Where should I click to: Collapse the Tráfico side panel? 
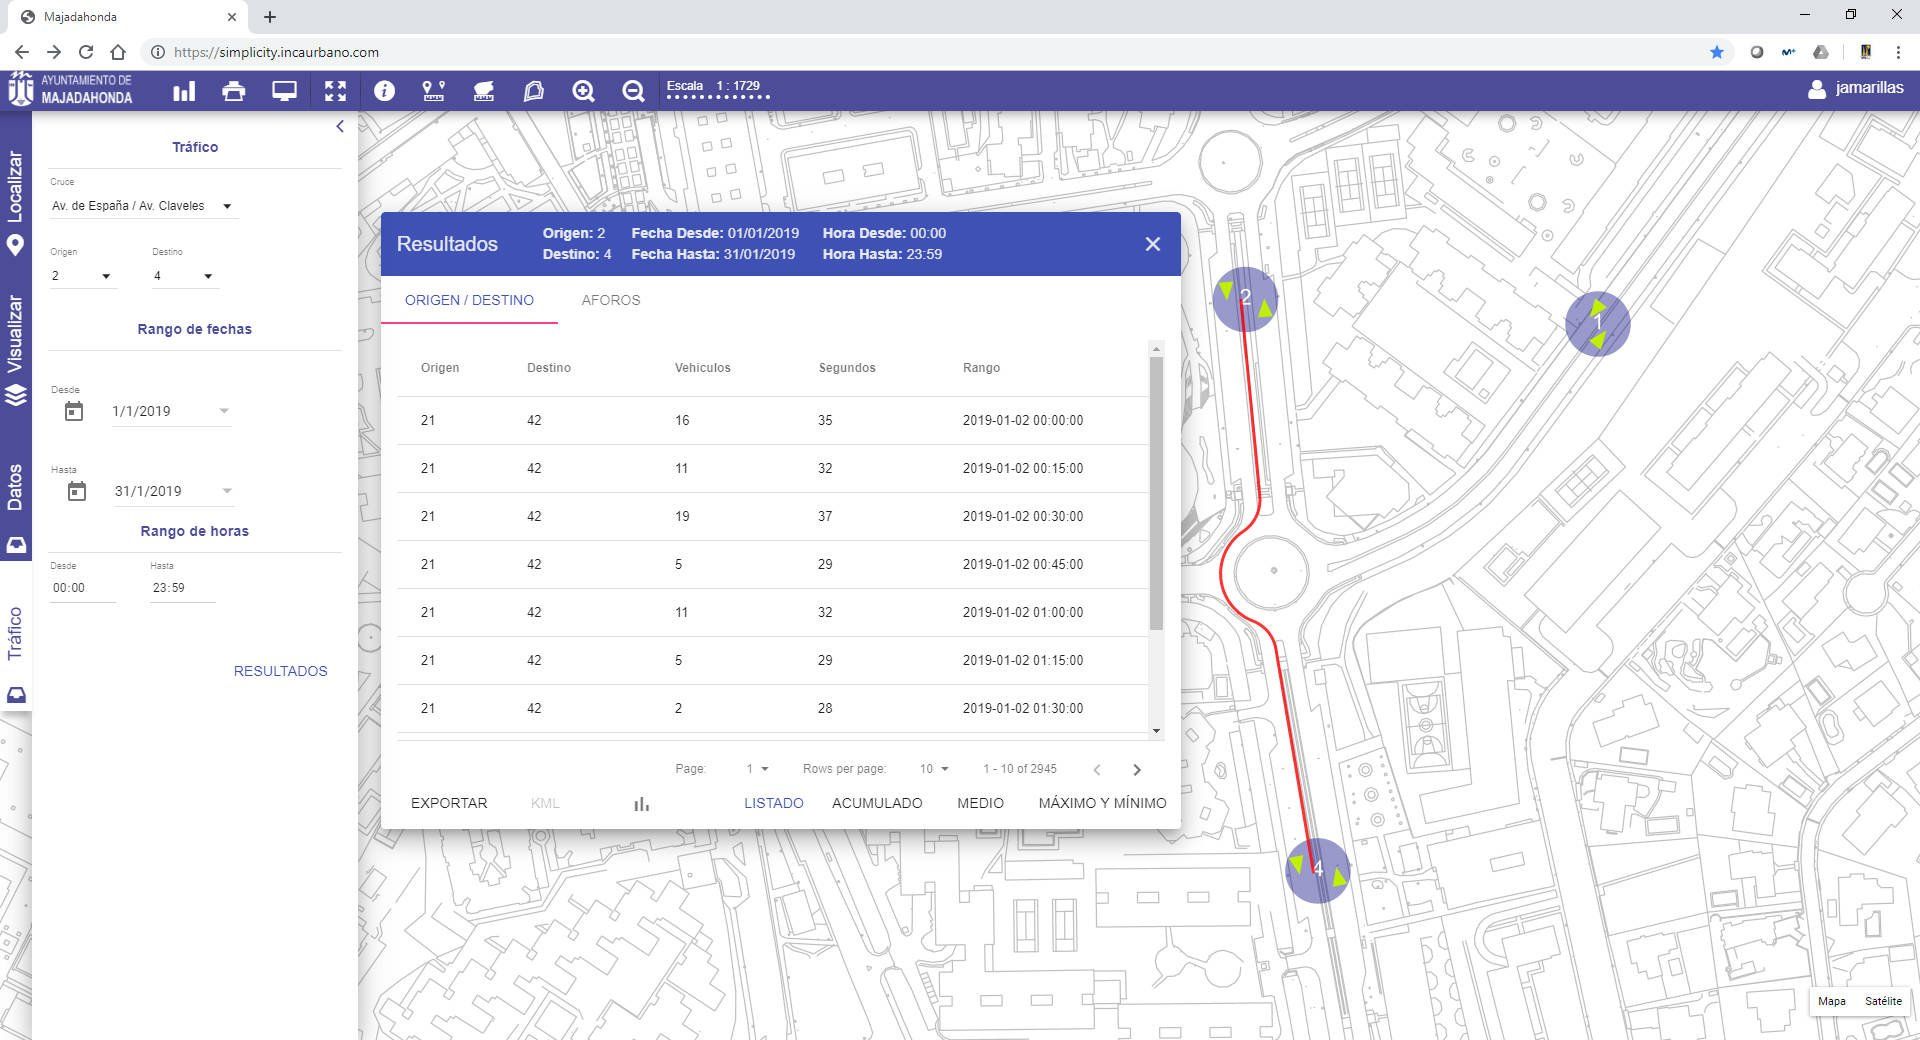(340, 126)
